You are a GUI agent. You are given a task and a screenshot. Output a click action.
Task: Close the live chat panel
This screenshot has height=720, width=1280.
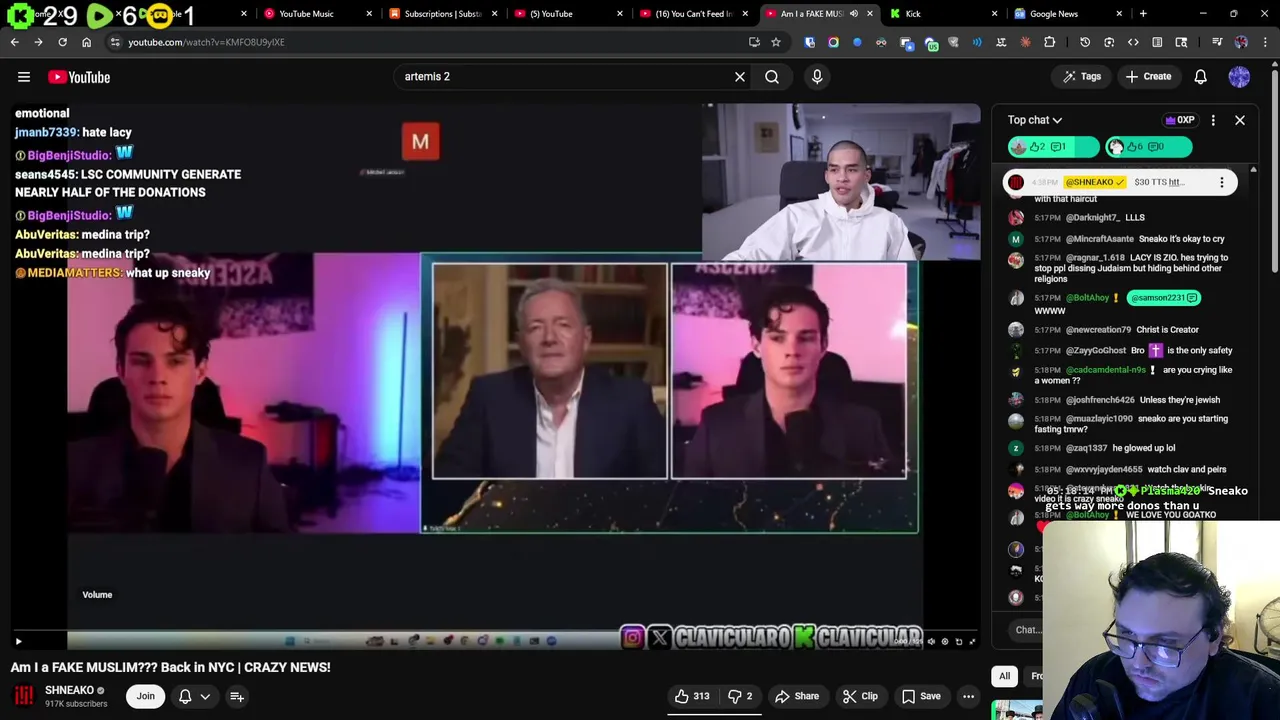1240,120
